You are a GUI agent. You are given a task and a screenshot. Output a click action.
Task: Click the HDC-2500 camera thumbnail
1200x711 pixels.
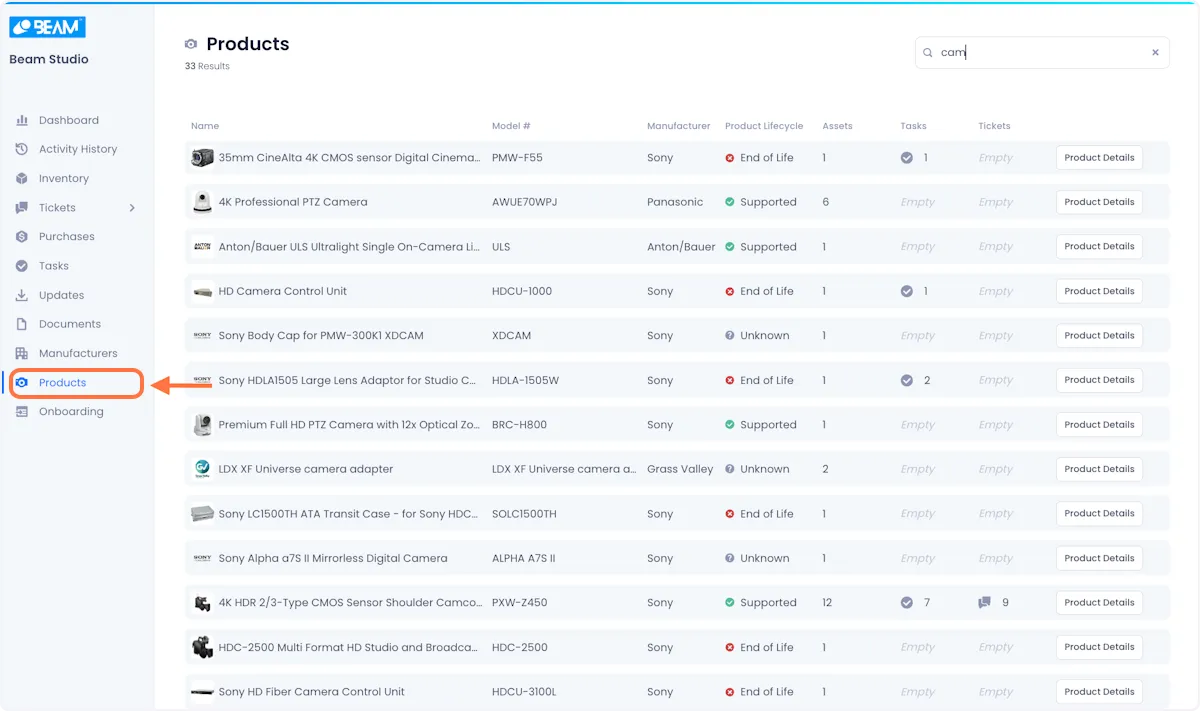click(202, 647)
